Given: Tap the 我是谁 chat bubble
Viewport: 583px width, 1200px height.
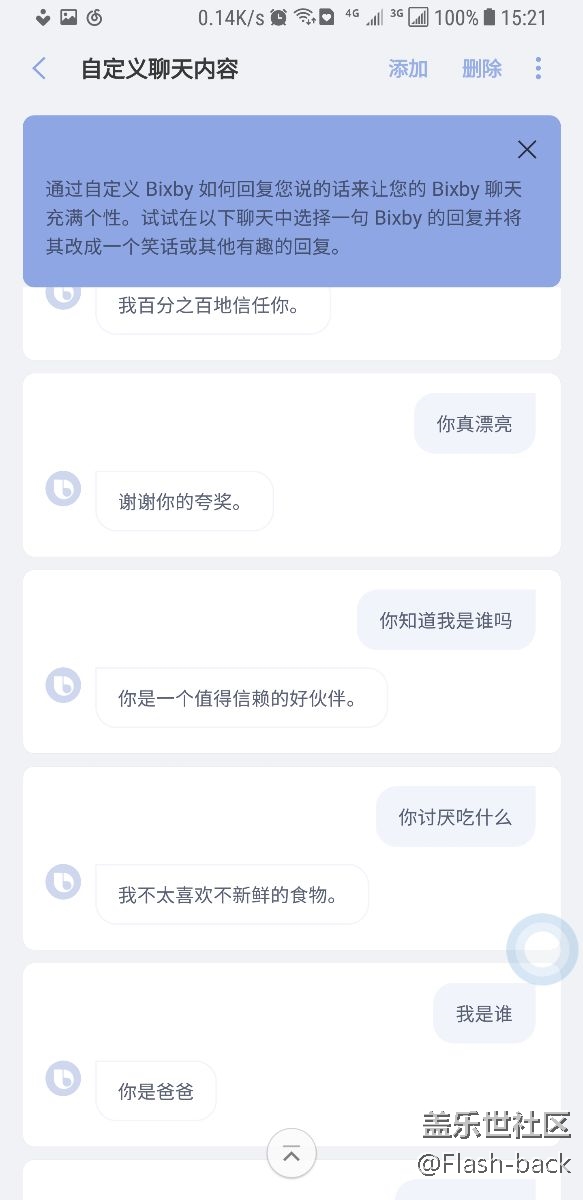Looking at the screenshot, I should [484, 1012].
